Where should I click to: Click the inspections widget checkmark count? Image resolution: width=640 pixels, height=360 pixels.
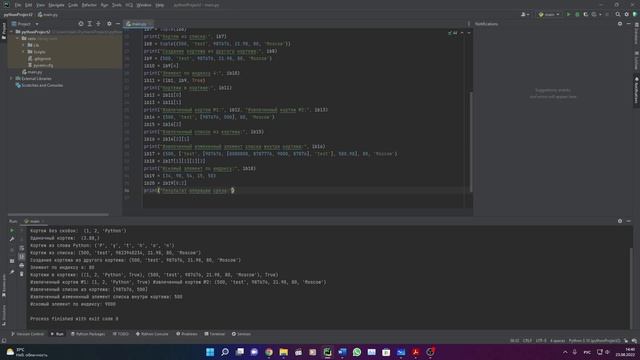(453, 33)
